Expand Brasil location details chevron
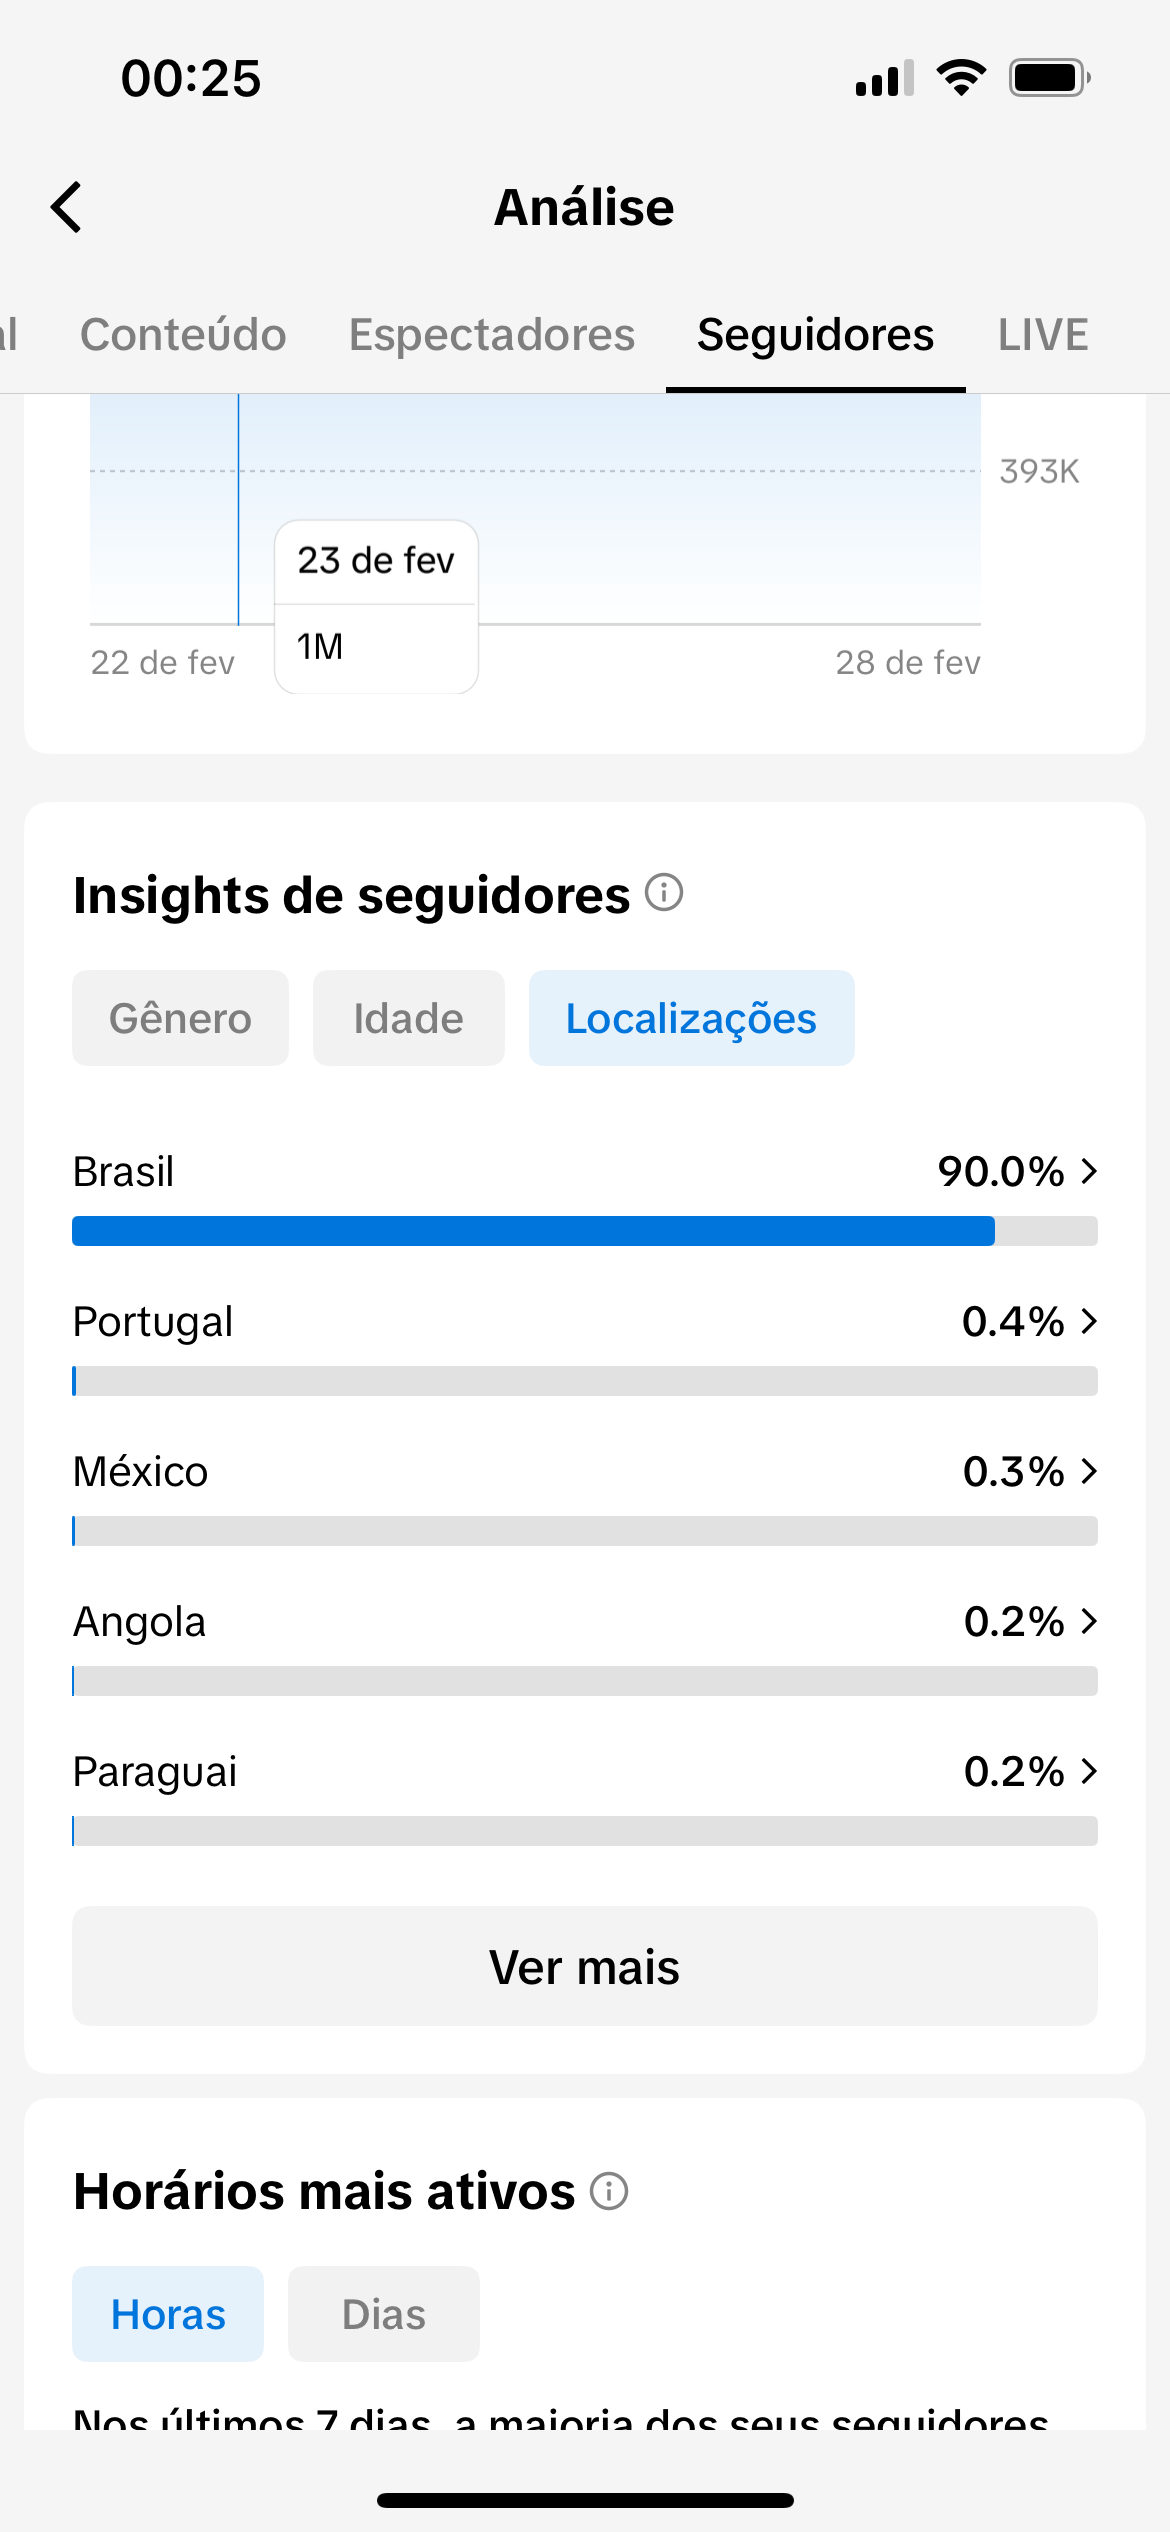 click(x=1089, y=1171)
